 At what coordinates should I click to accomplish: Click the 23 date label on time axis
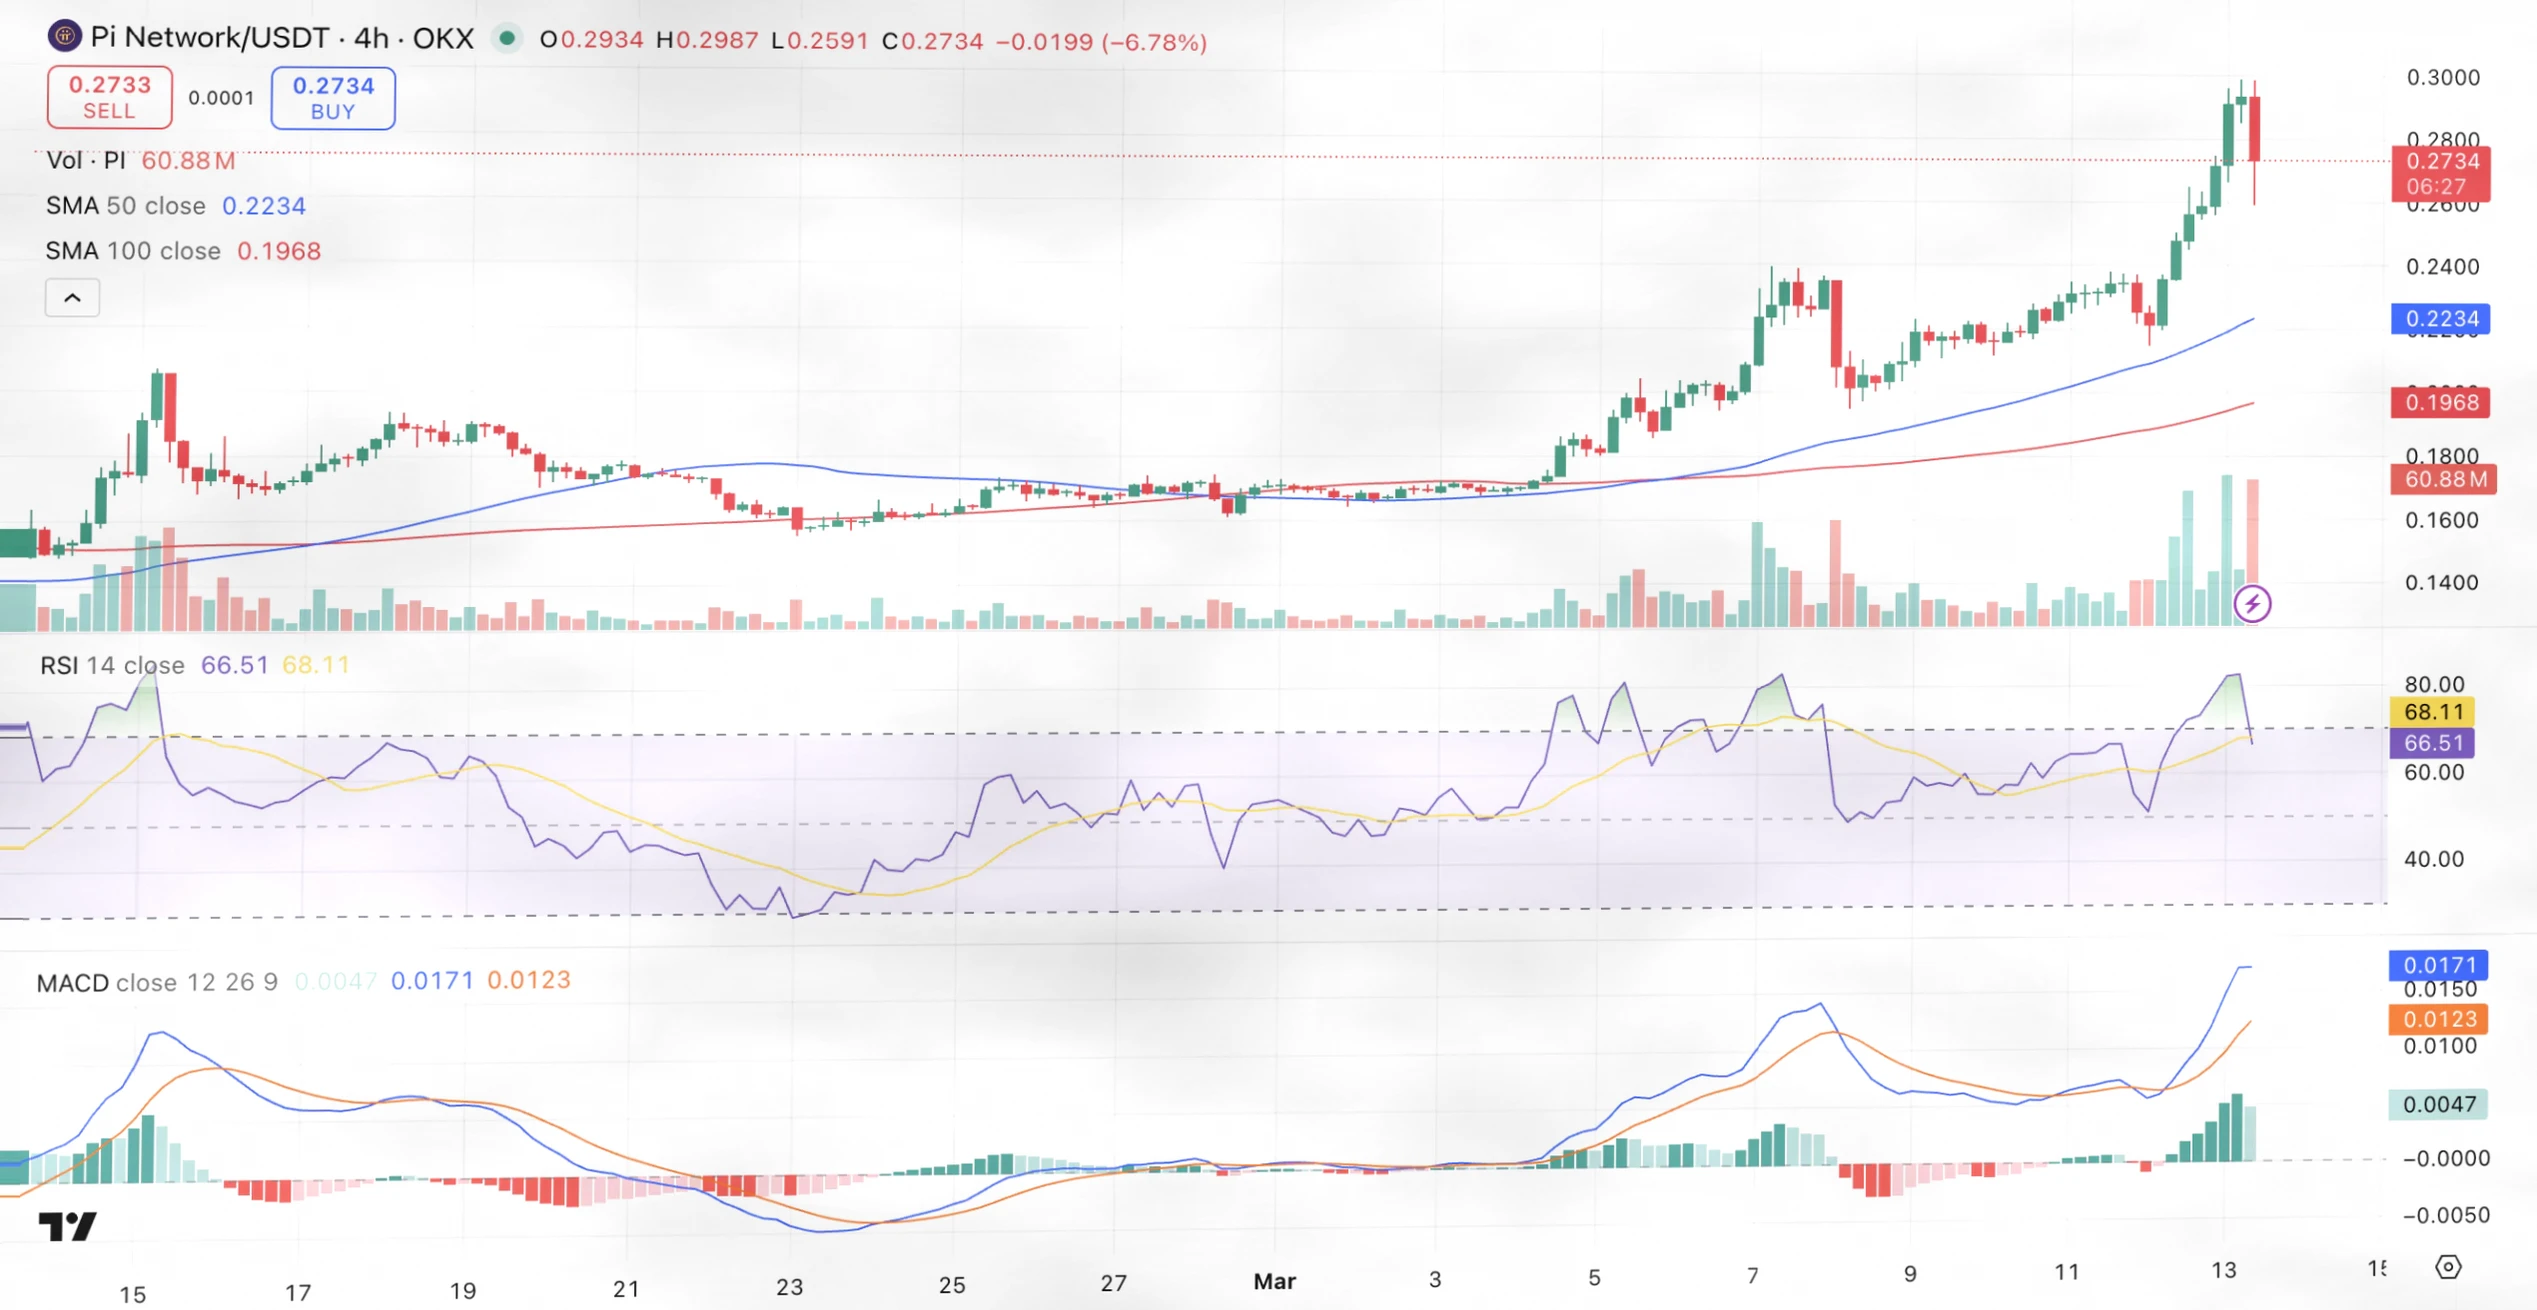790,1287
